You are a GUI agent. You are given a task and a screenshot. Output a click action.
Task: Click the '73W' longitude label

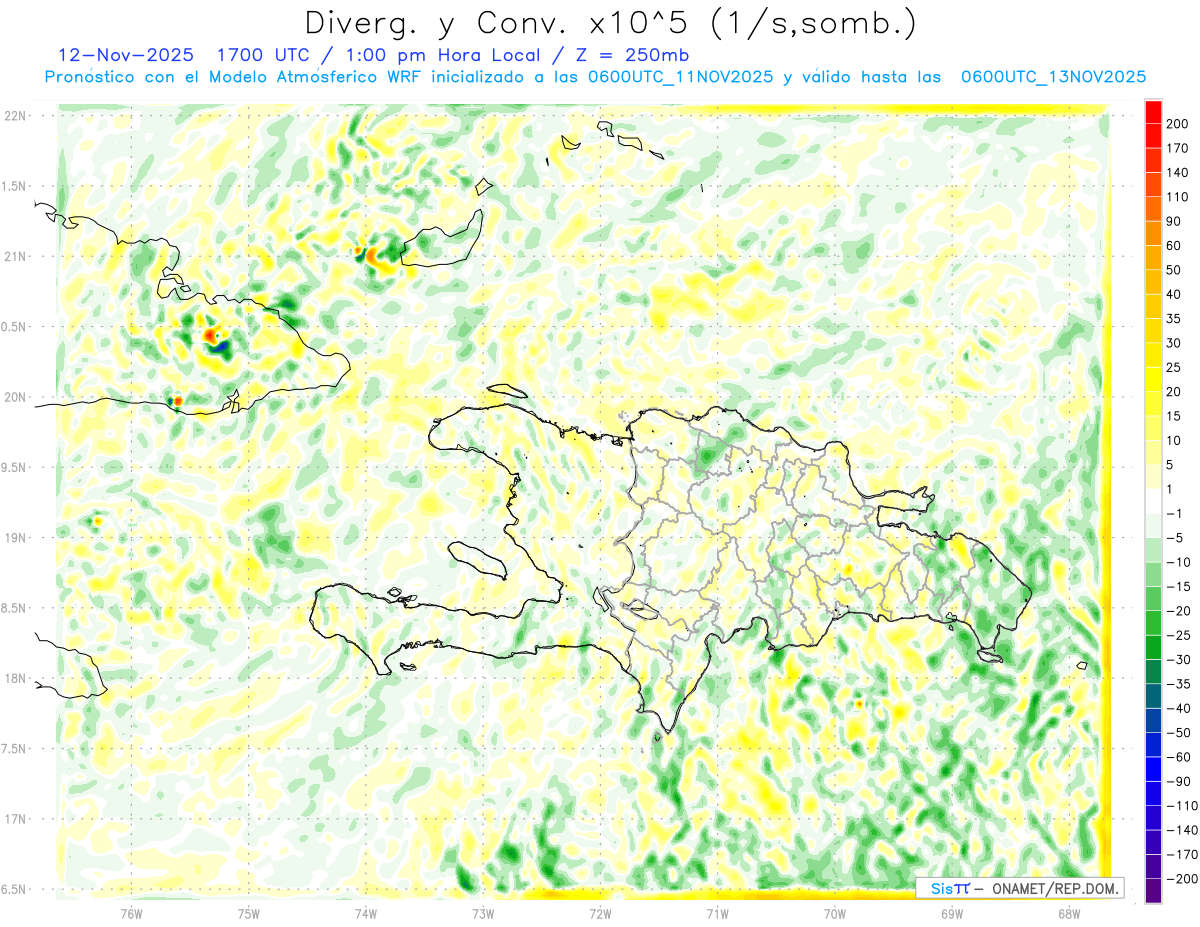(x=483, y=913)
